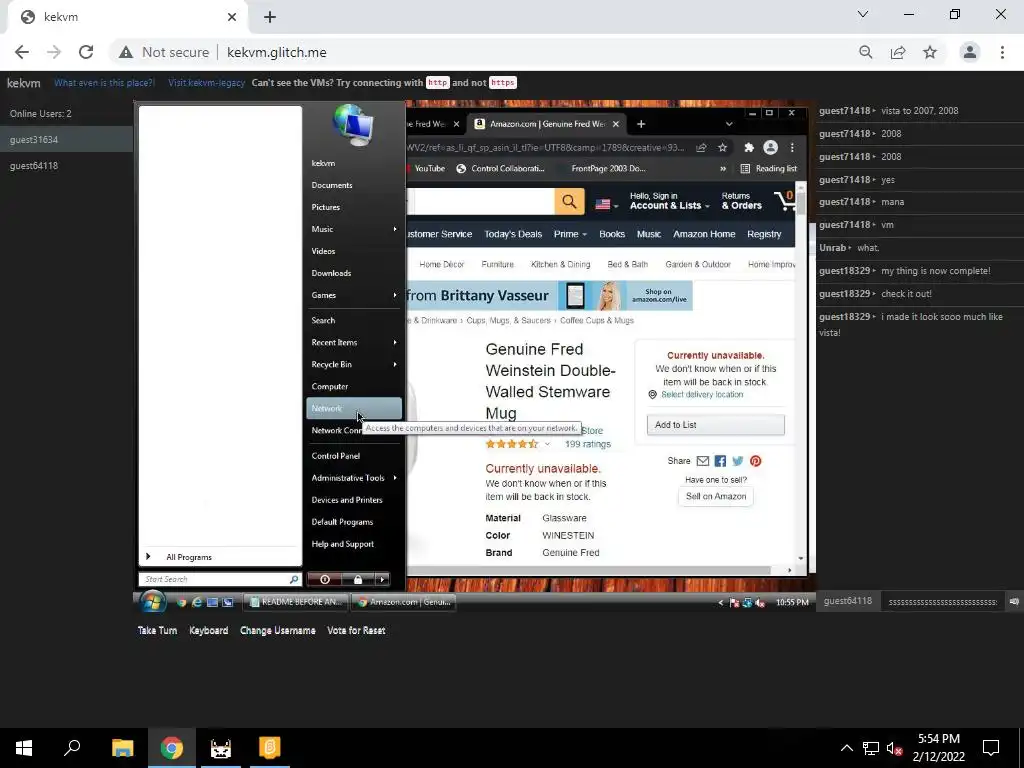
Task: Open Help and Support entry
Action: (x=343, y=544)
